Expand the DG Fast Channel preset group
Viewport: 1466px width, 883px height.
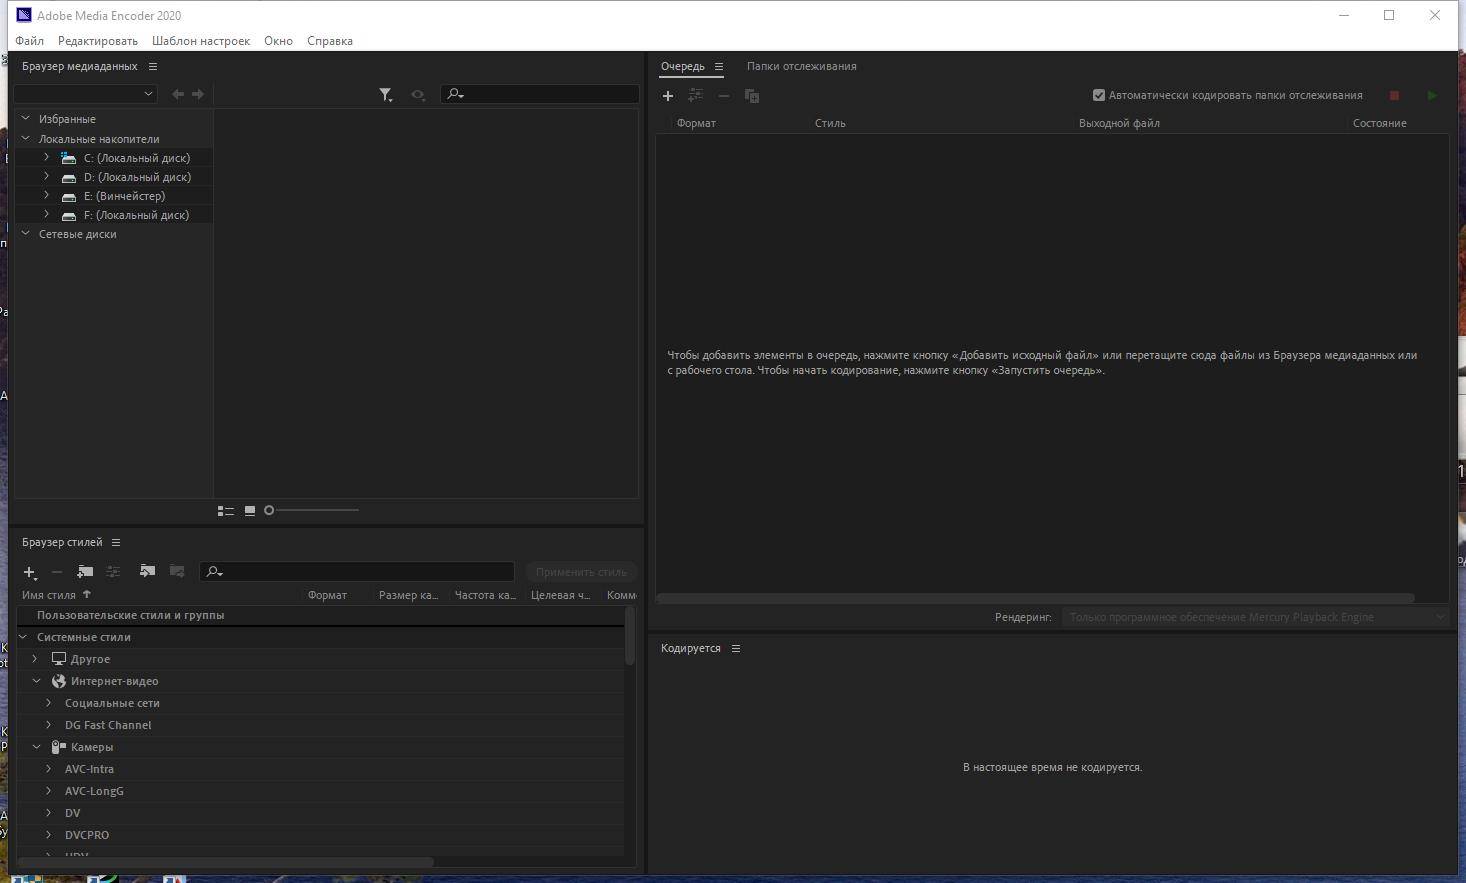[48, 725]
